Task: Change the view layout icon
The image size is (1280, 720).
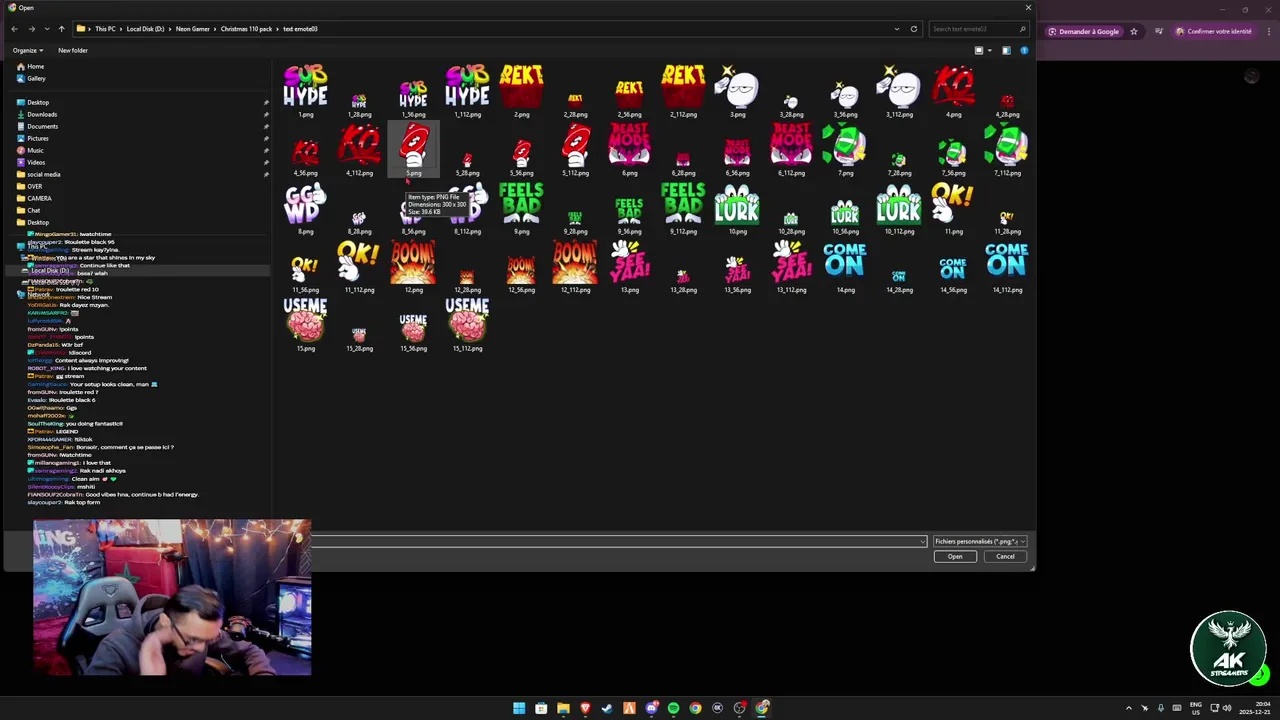Action: [979, 50]
